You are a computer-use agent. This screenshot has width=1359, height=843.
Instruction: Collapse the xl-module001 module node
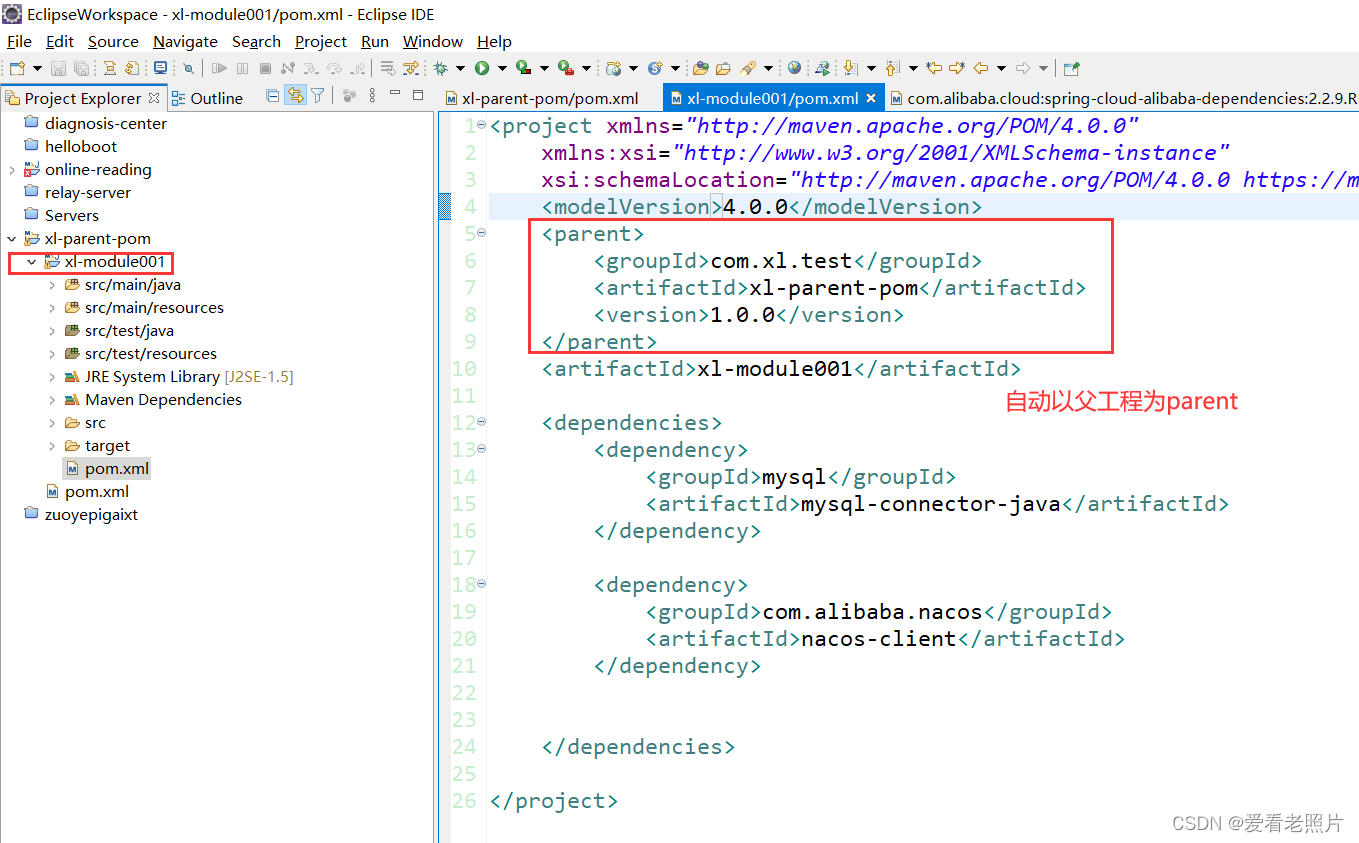[31, 262]
